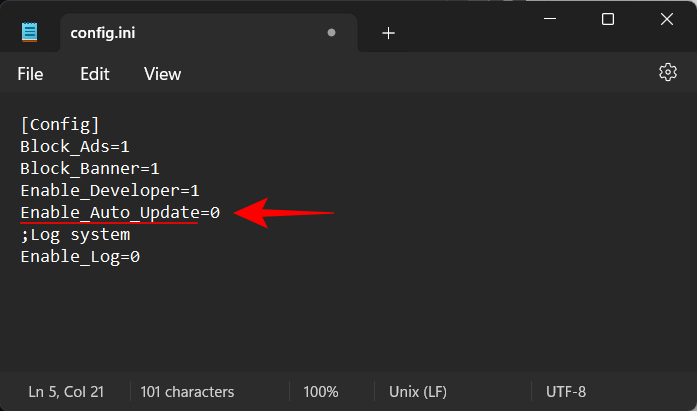Place cursor on the Enable_Auto_Update=0 line
697x411 pixels.
[119, 213]
